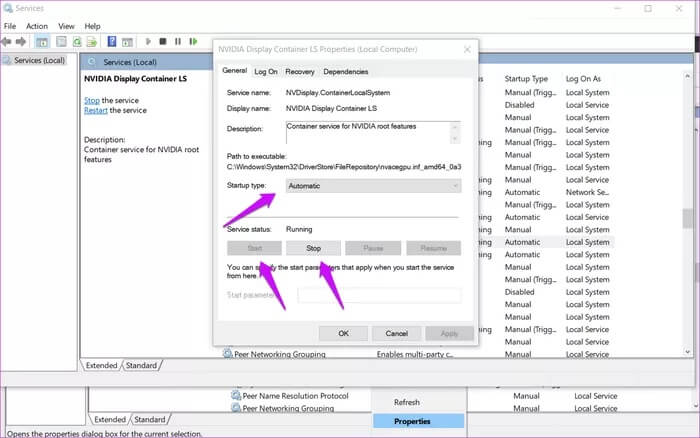Close the NVIDIA properties dialog
The height and width of the screenshot is (438, 700).
[467, 49]
